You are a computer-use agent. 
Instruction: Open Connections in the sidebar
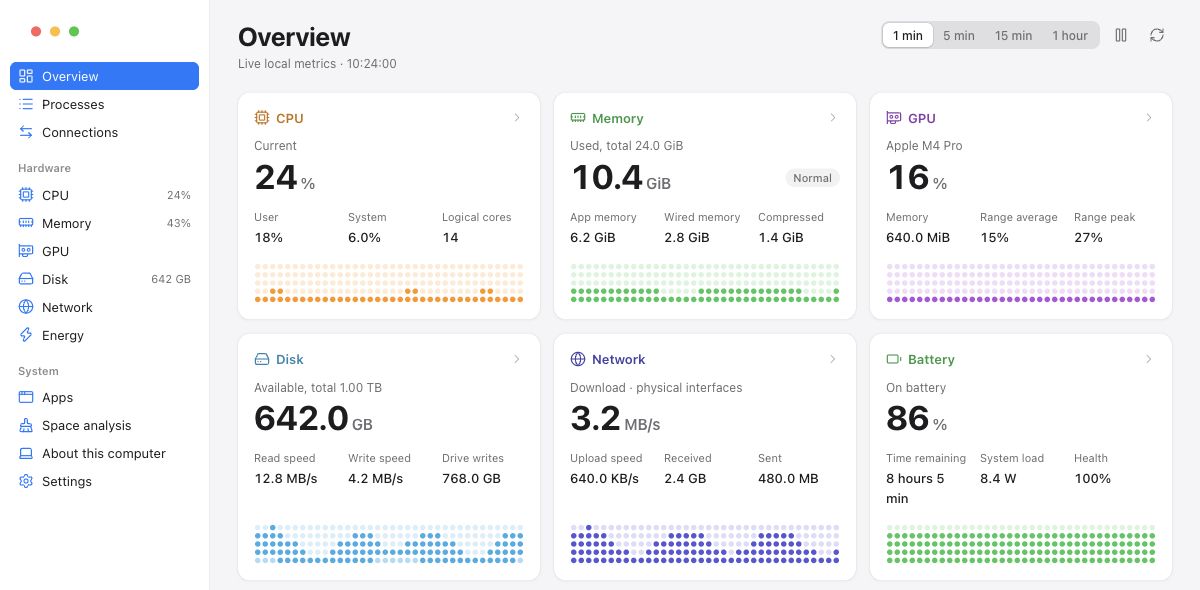[104, 132]
